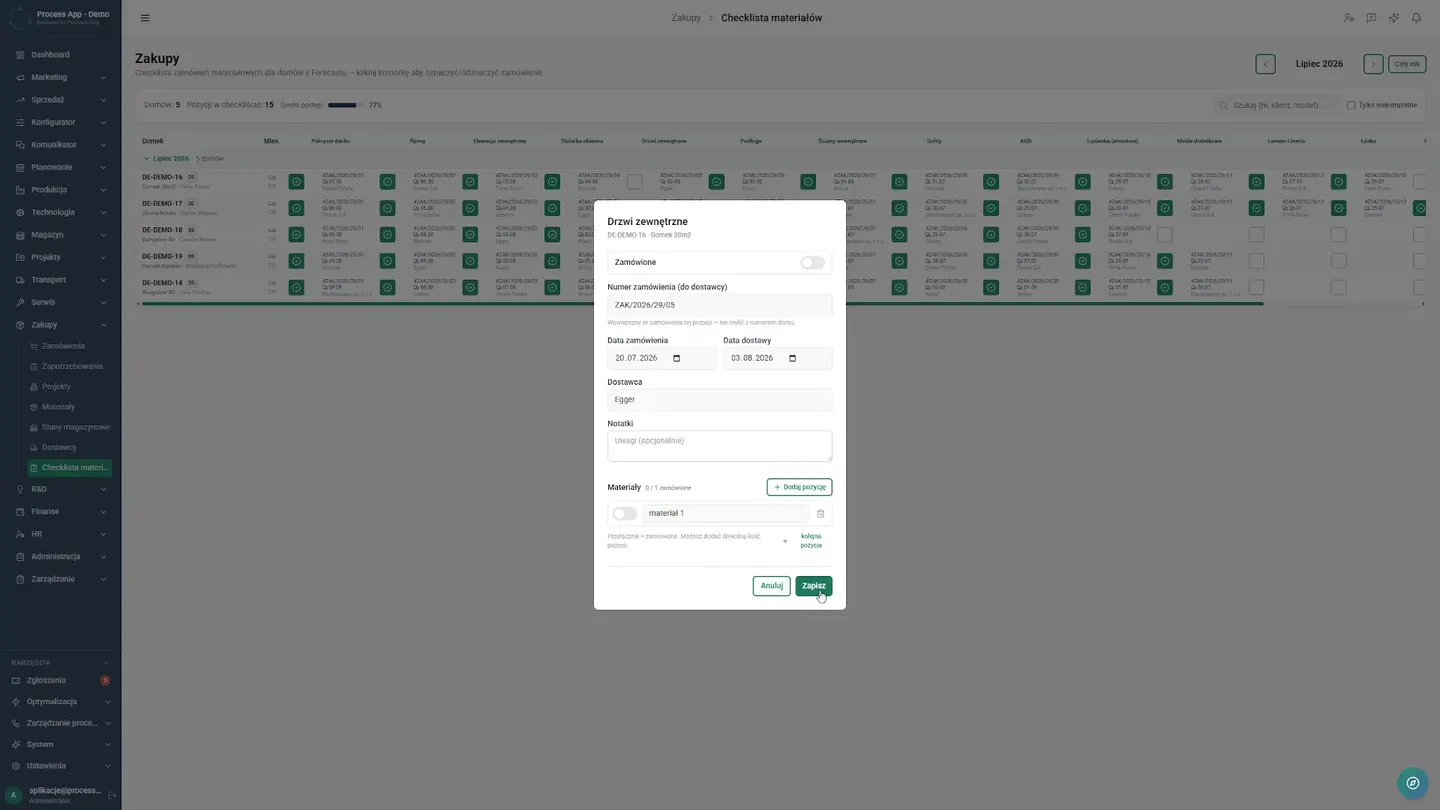Open notifications bell icon

click(x=1416, y=18)
